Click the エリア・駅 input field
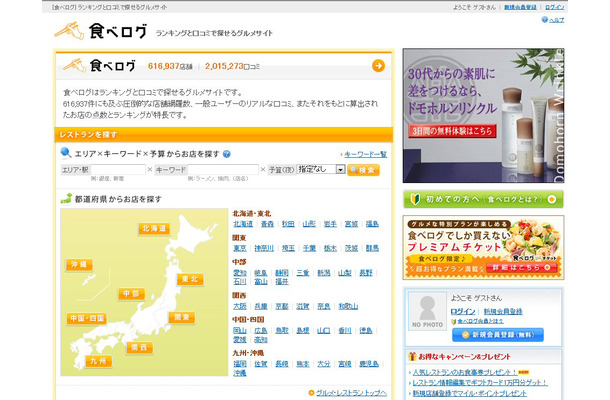610x400 pixels. click(x=118, y=170)
